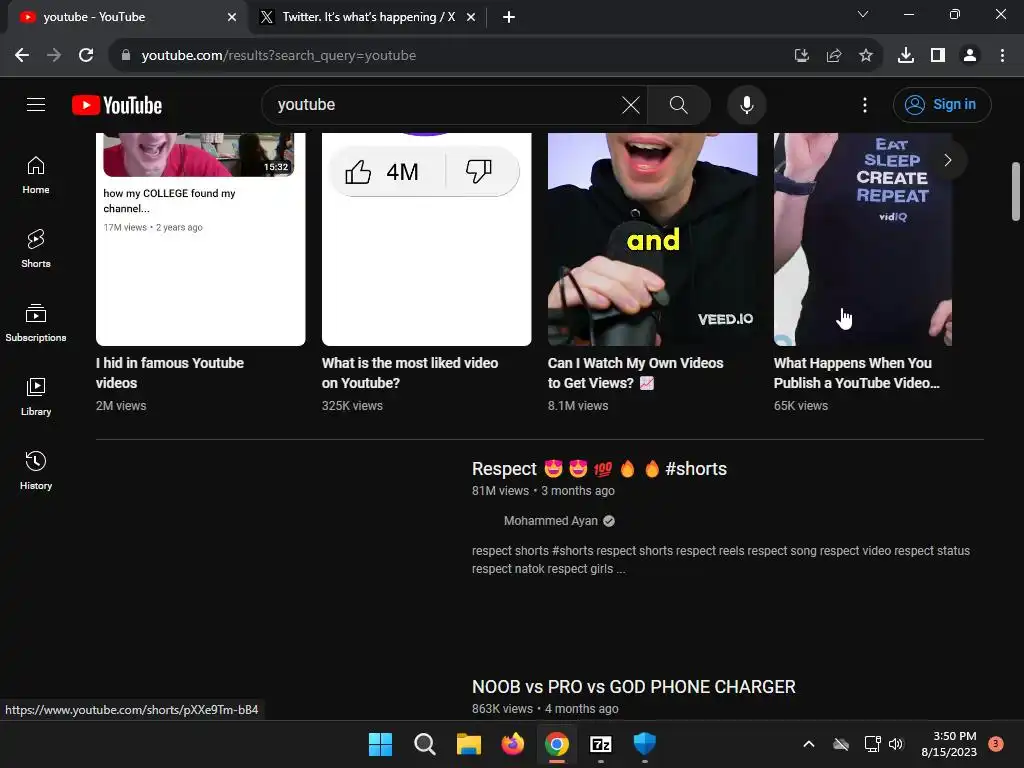Click the '65K views' text
The height and width of the screenshot is (768, 1024).
click(x=801, y=406)
